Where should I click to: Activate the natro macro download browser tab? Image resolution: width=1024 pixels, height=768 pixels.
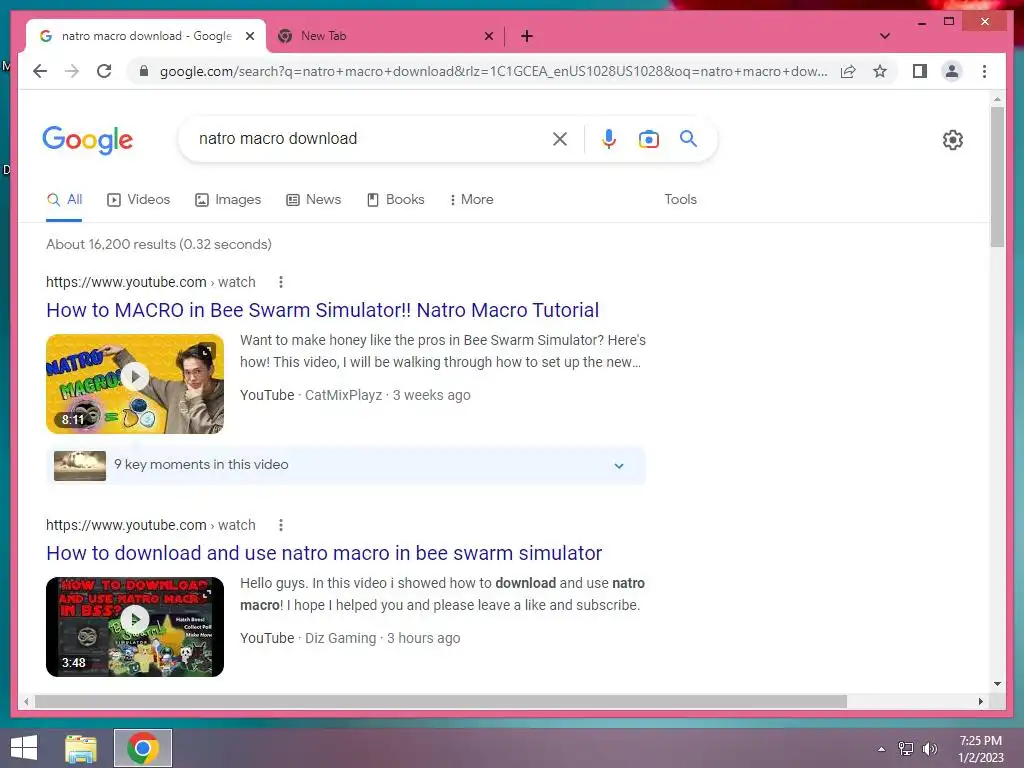coord(146,36)
